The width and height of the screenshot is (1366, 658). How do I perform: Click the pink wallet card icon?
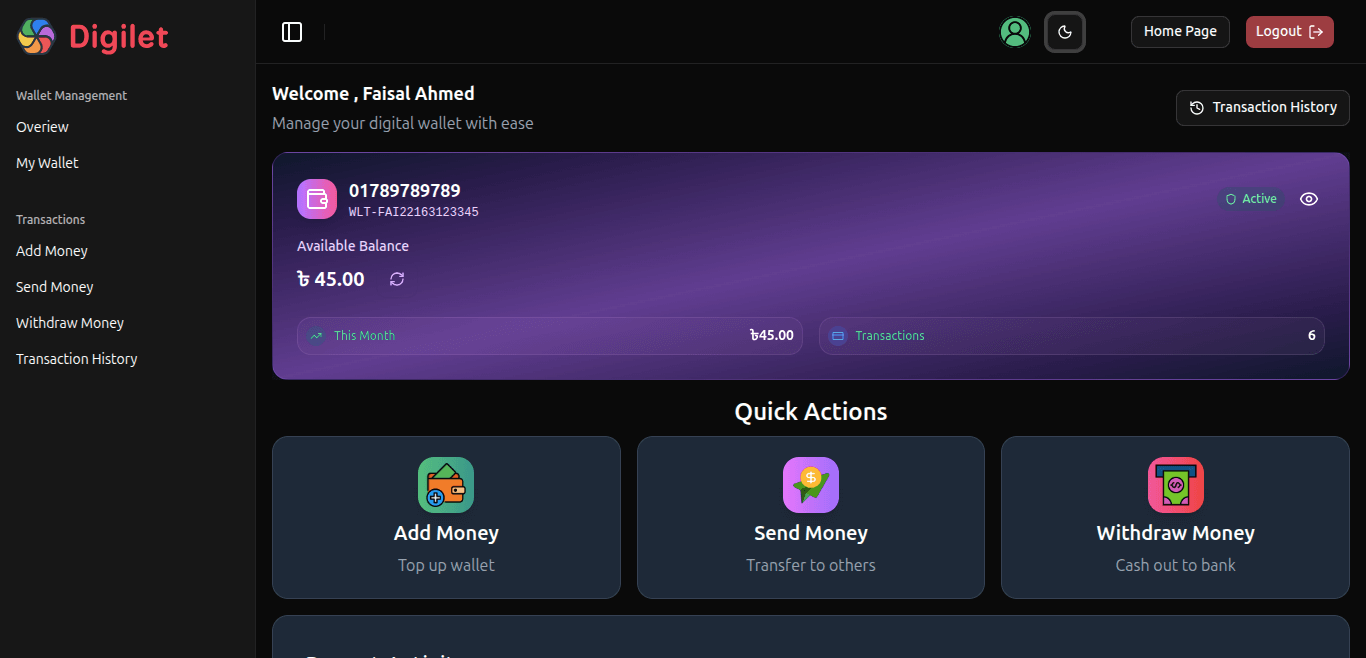tap(317, 199)
